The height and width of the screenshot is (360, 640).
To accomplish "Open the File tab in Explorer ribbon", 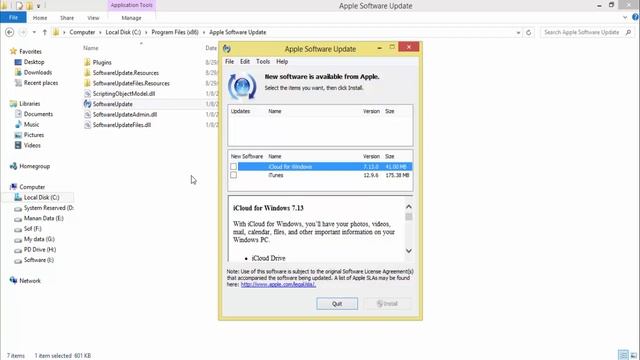I will tap(13, 18).
